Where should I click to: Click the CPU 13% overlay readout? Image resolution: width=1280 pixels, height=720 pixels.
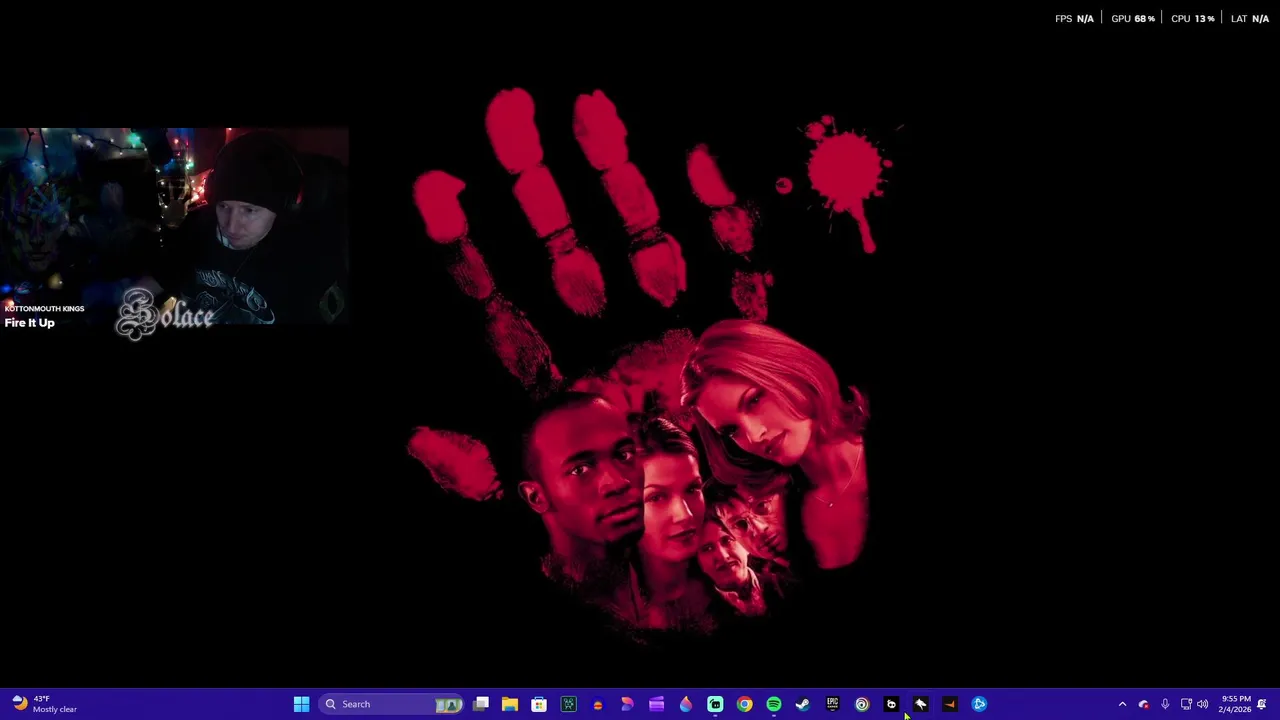[x=1193, y=19]
